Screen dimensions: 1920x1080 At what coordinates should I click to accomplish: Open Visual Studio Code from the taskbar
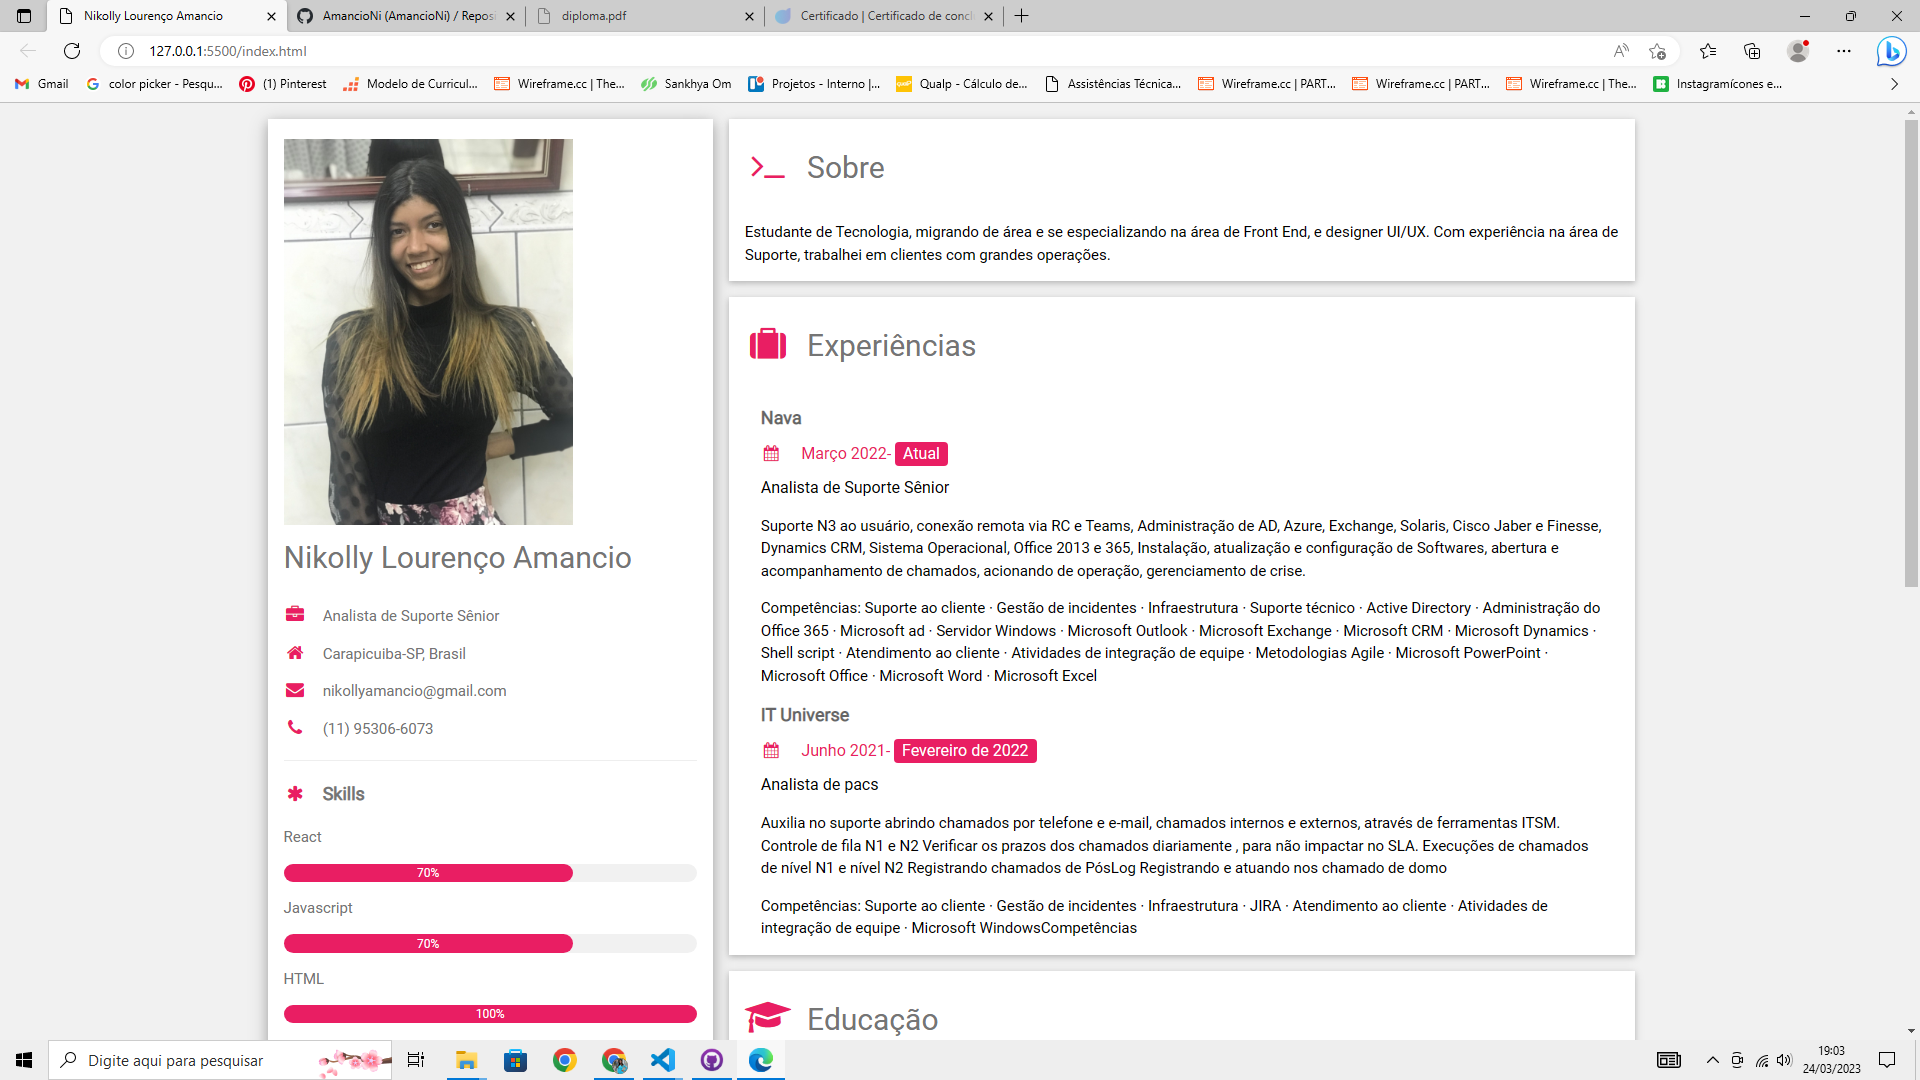663,1060
